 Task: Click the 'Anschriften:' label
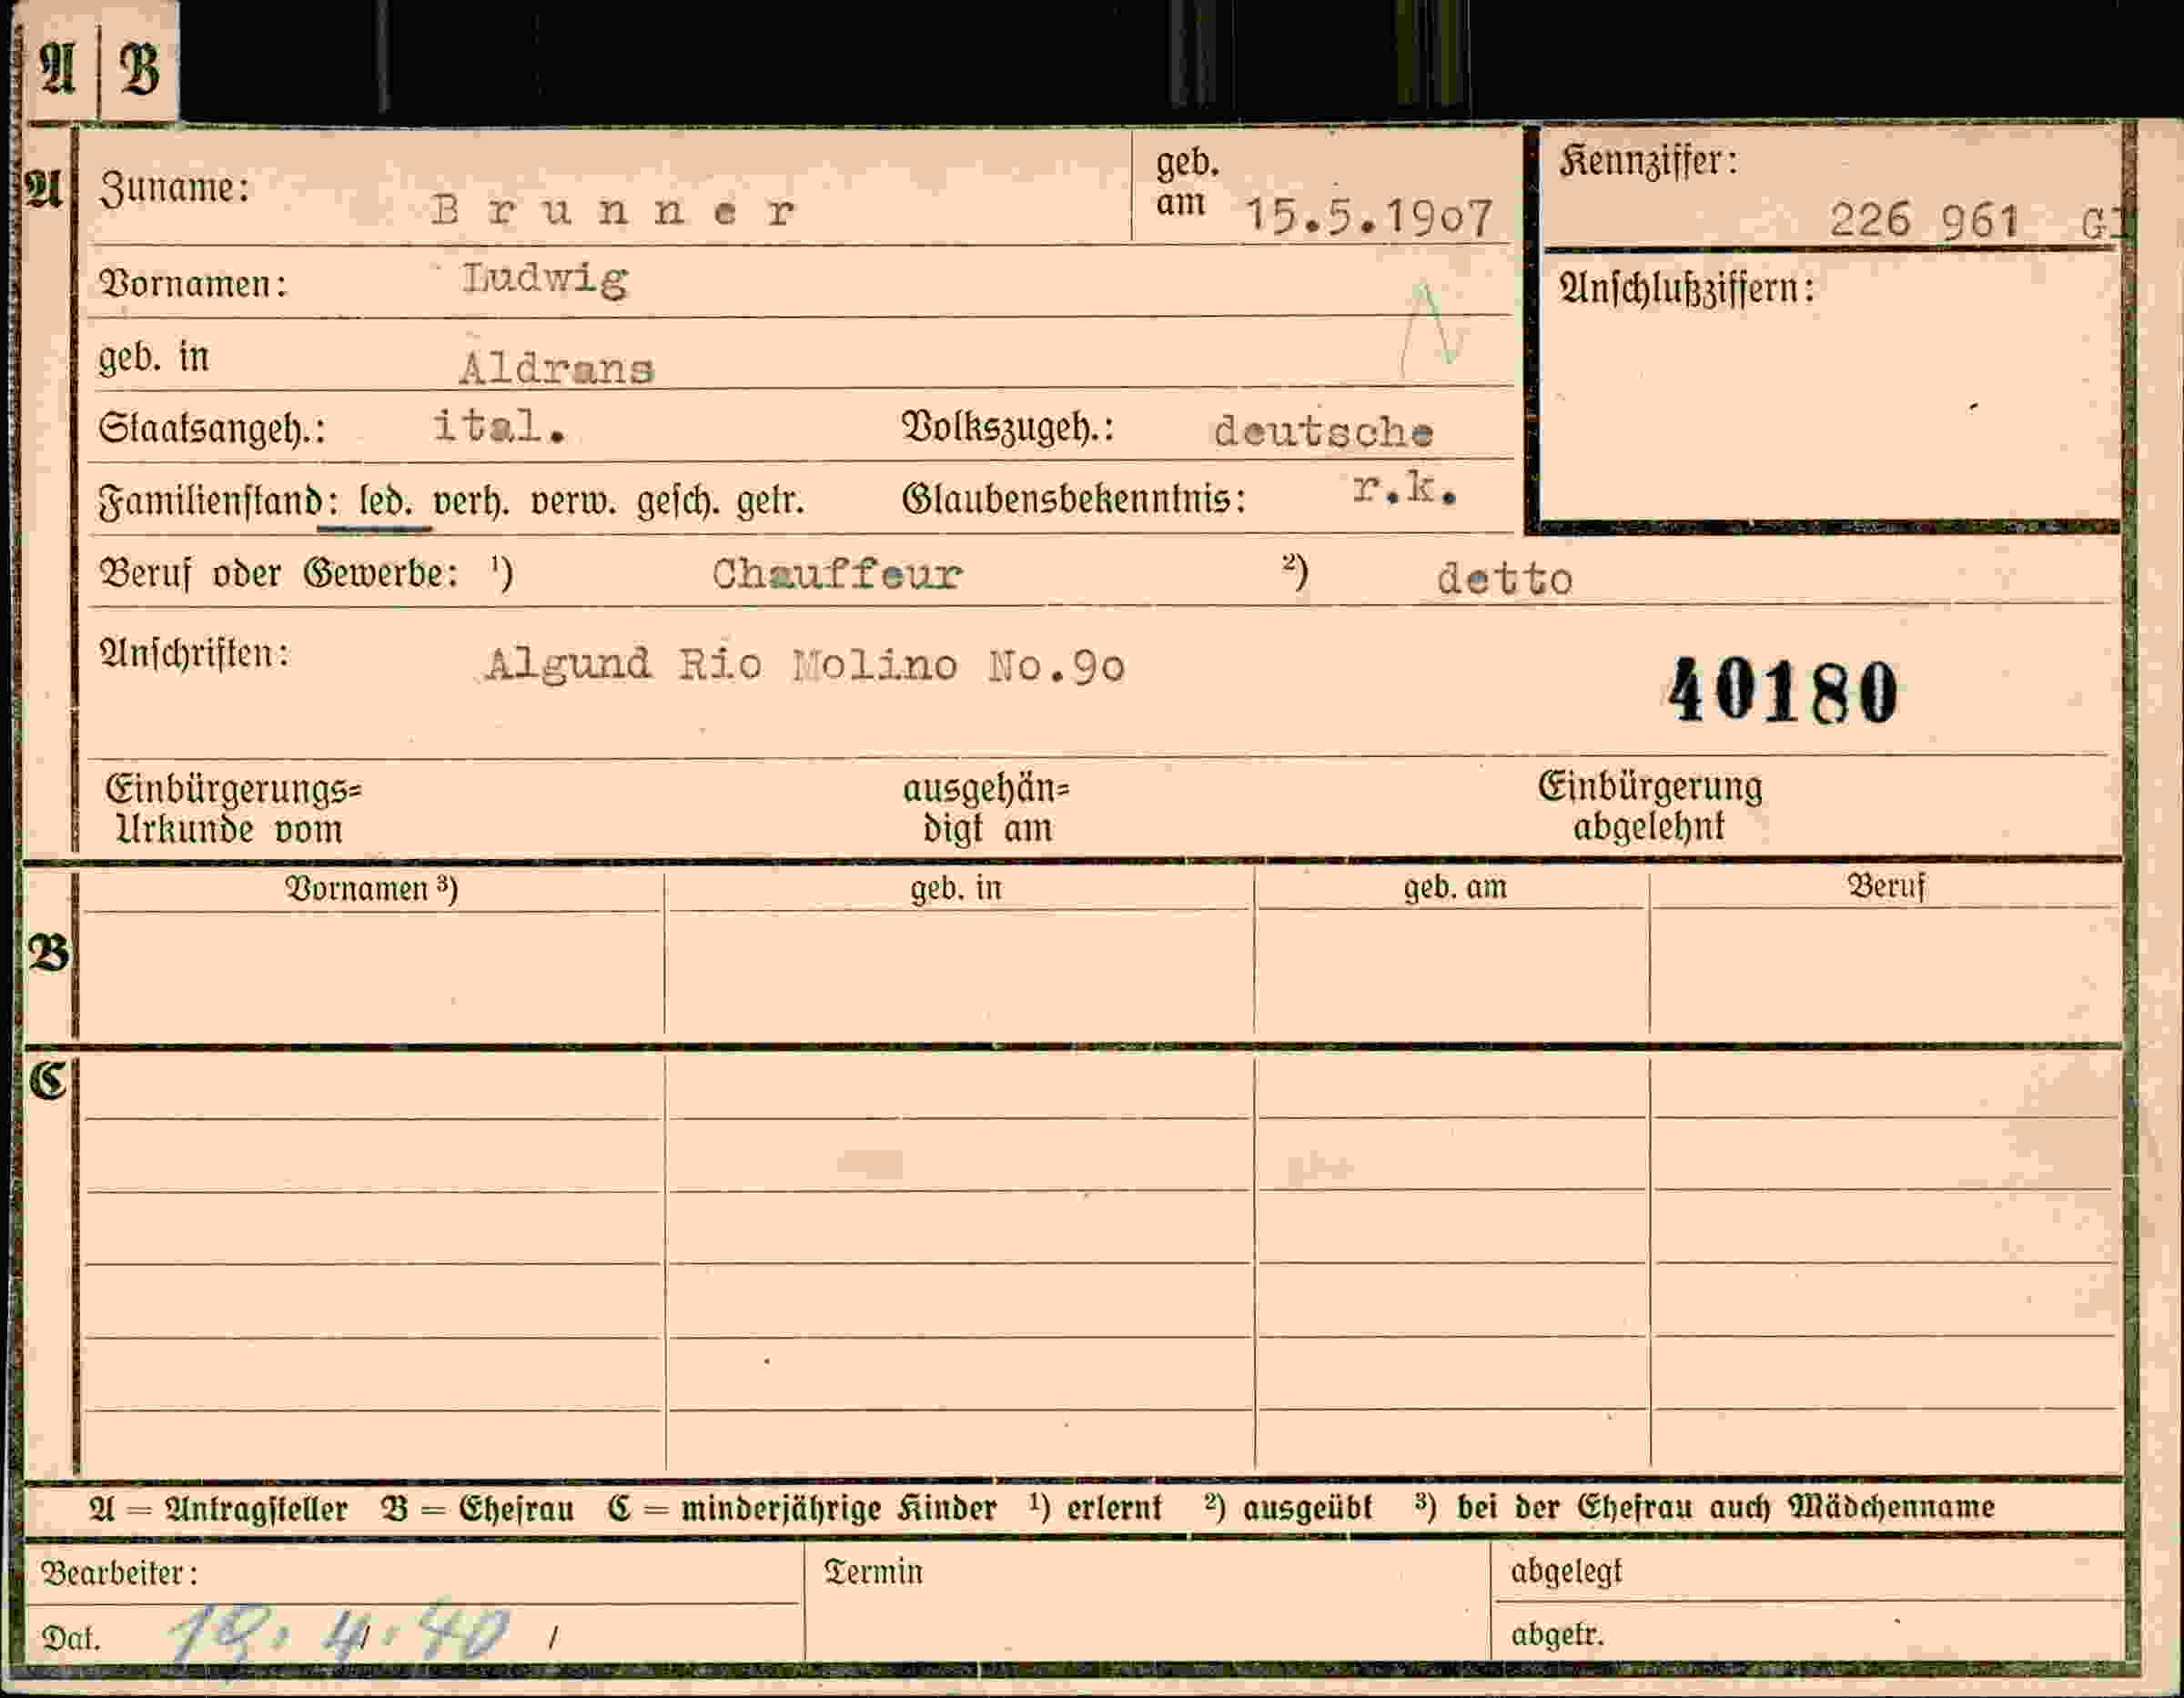tap(194, 654)
